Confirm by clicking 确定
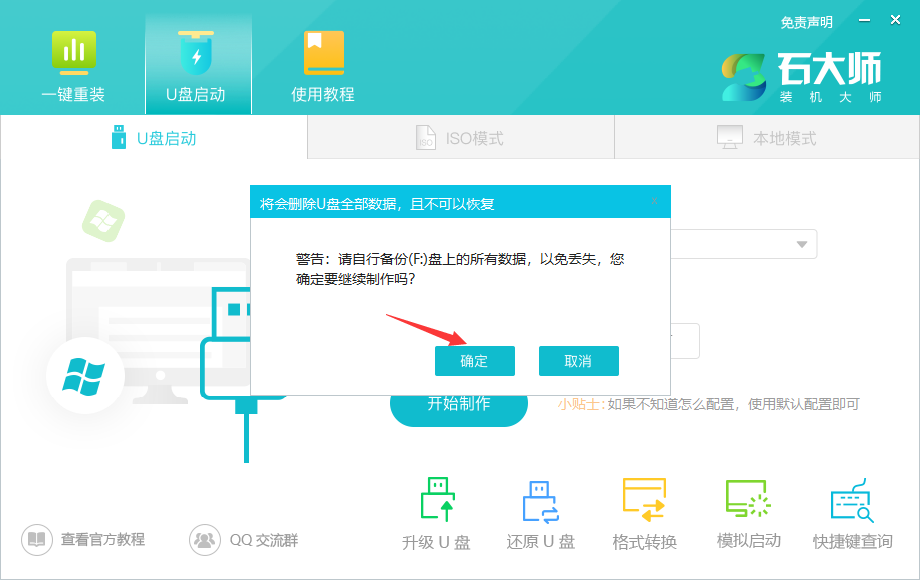 coord(475,361)
